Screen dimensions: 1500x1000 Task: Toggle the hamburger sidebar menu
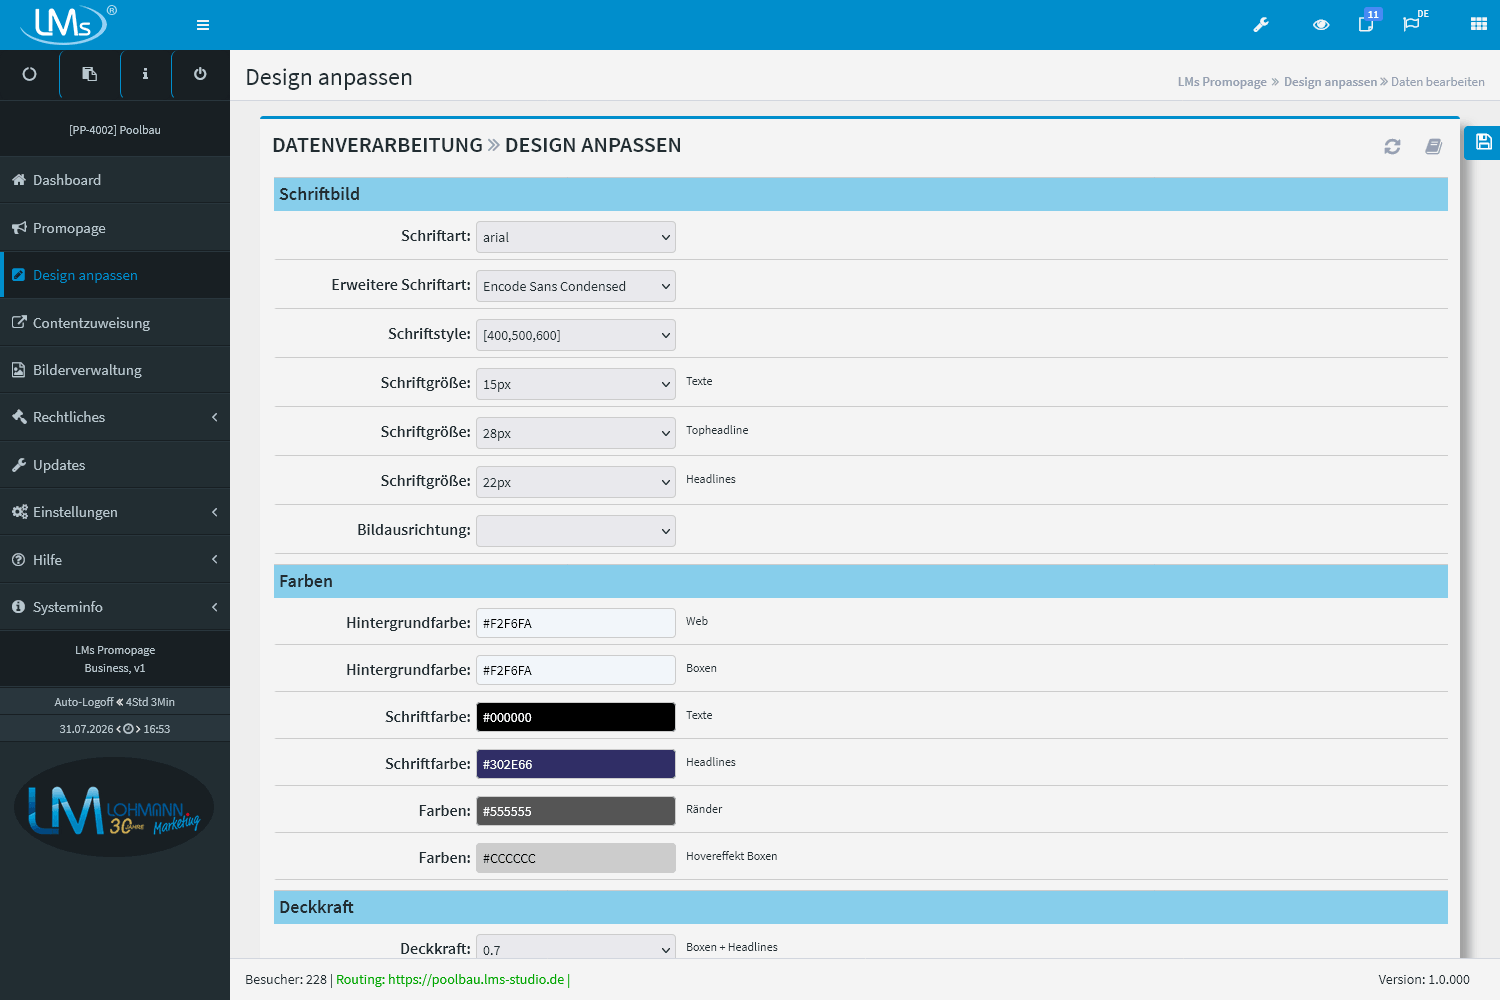pyautogui.click(x=203, y=25)
